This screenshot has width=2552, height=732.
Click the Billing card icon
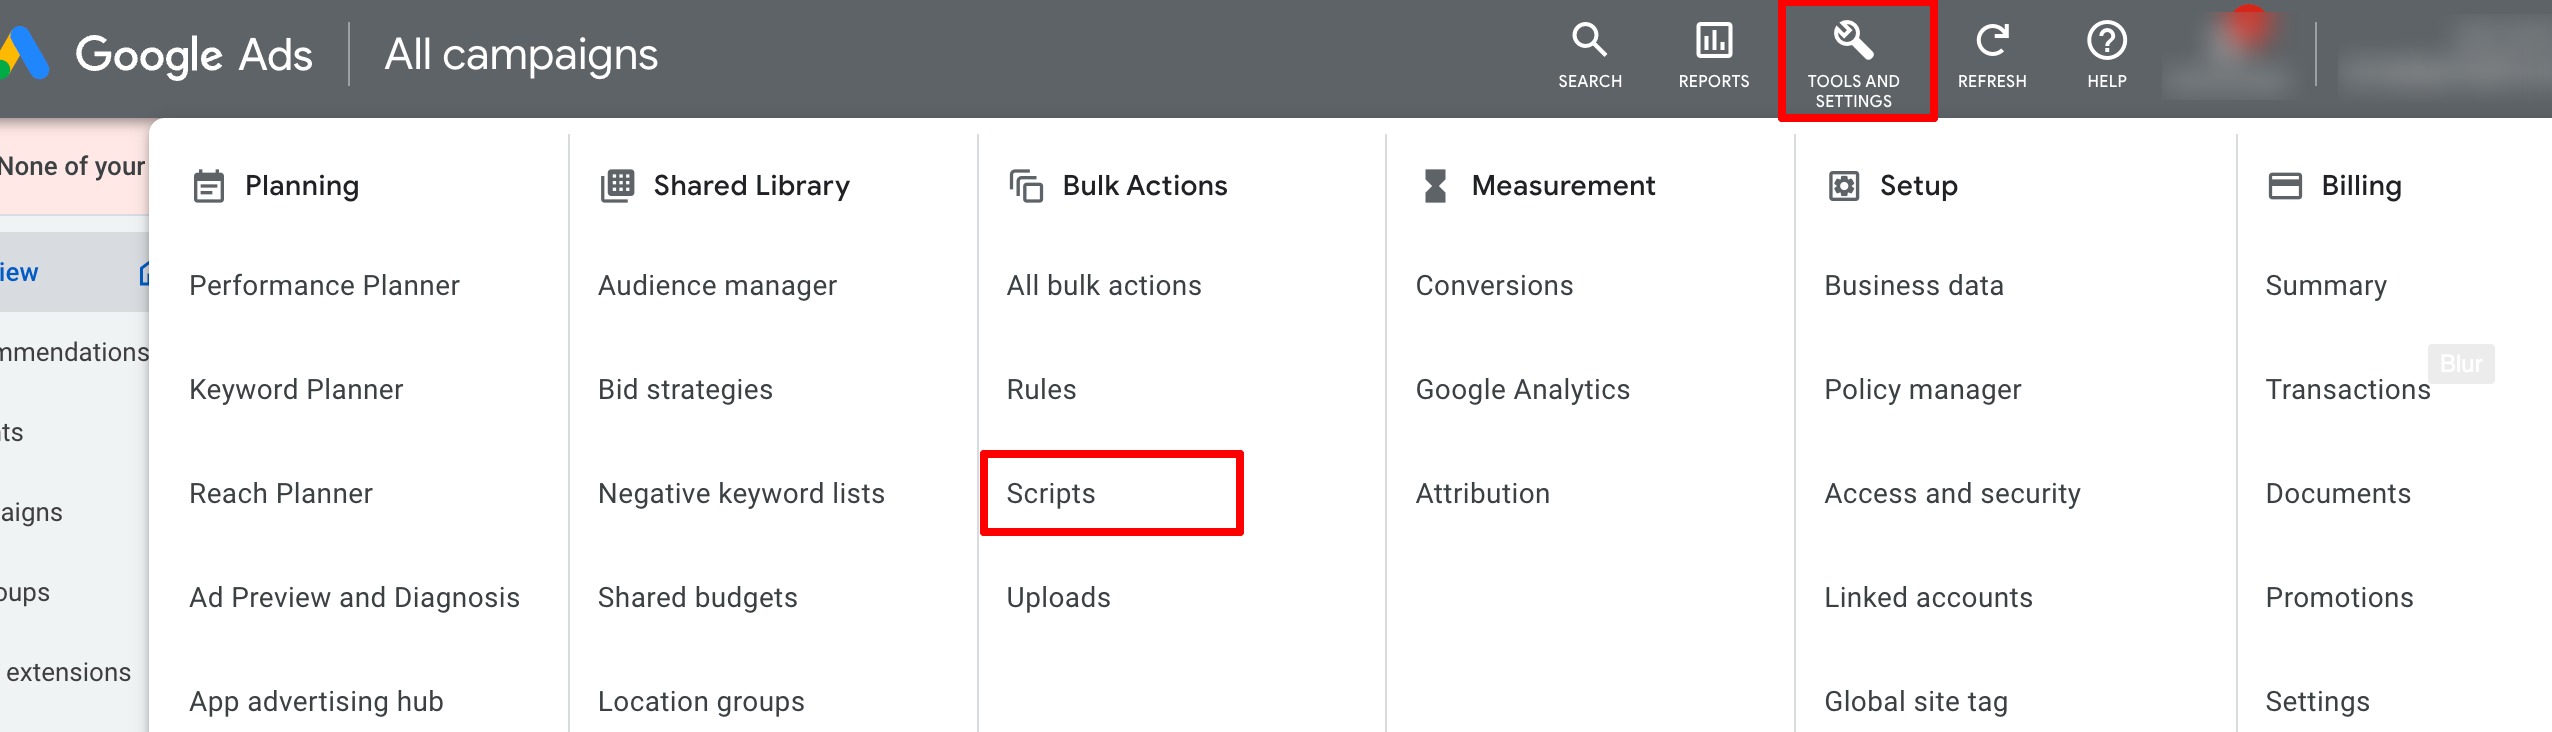click(x=2285, y=186)
